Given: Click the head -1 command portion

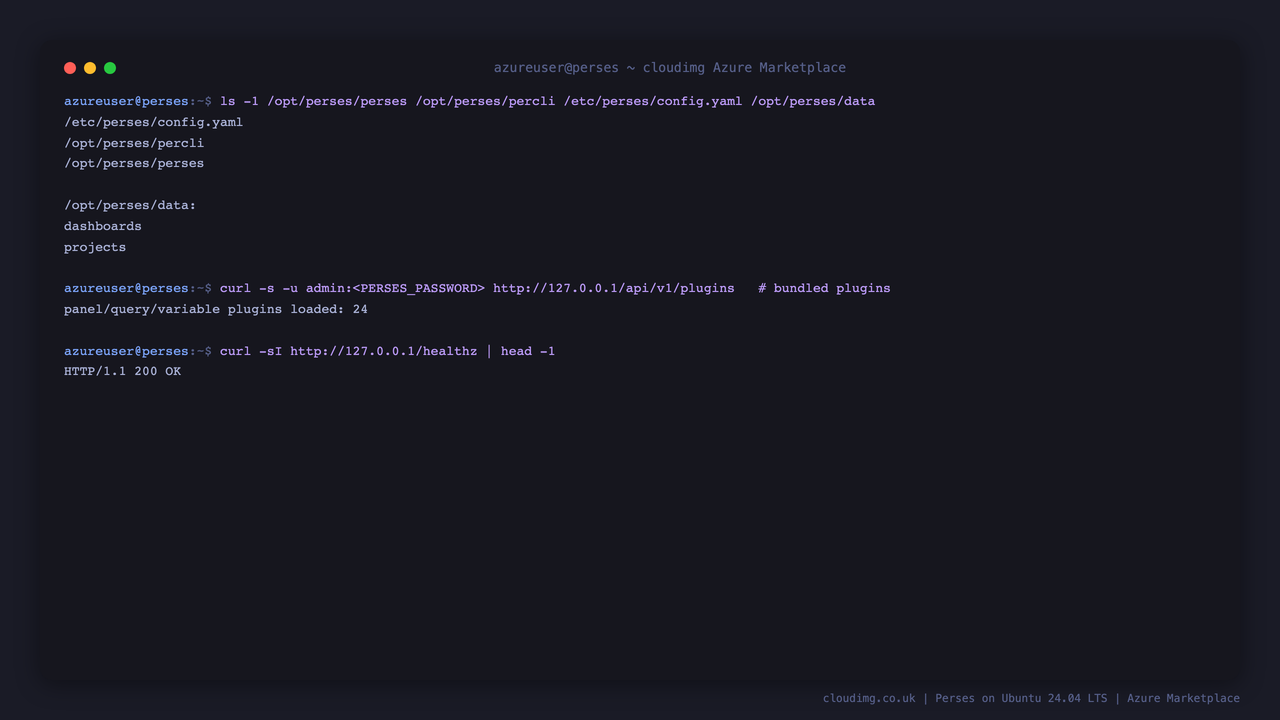Looking at the screenshot, I should pyautogui.click(x=528, y=351).
